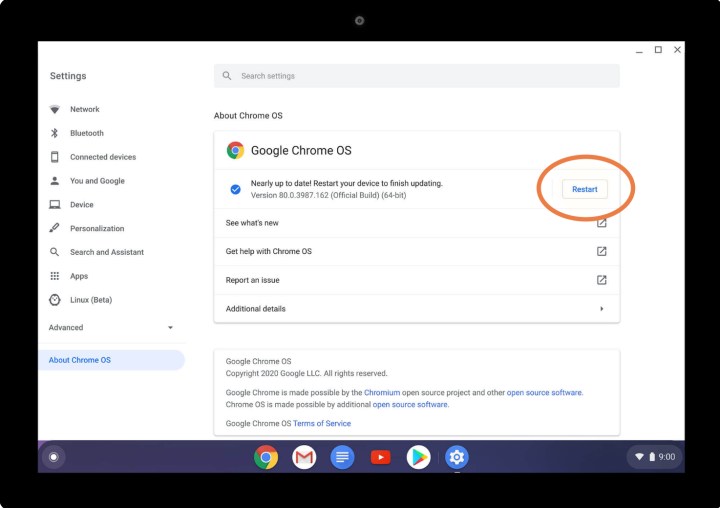The height and width of the screenshot is (508, 720).
Task: Open Gmail from the shelf
Action: [x=304, y=457]
